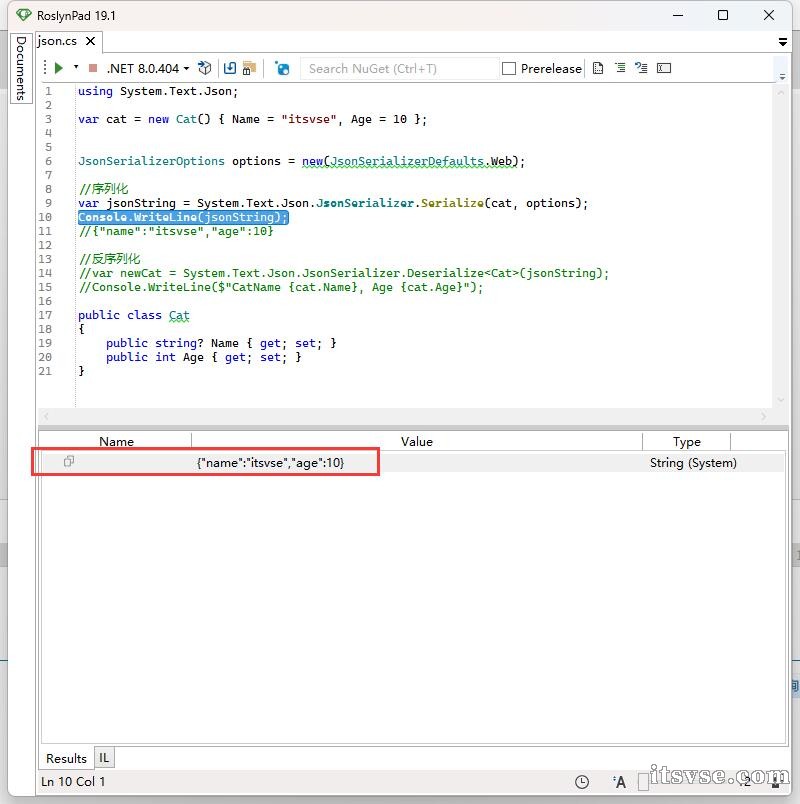Click the RoslynPad gem logo icon

pyautogui.click(x=24, y=15)
